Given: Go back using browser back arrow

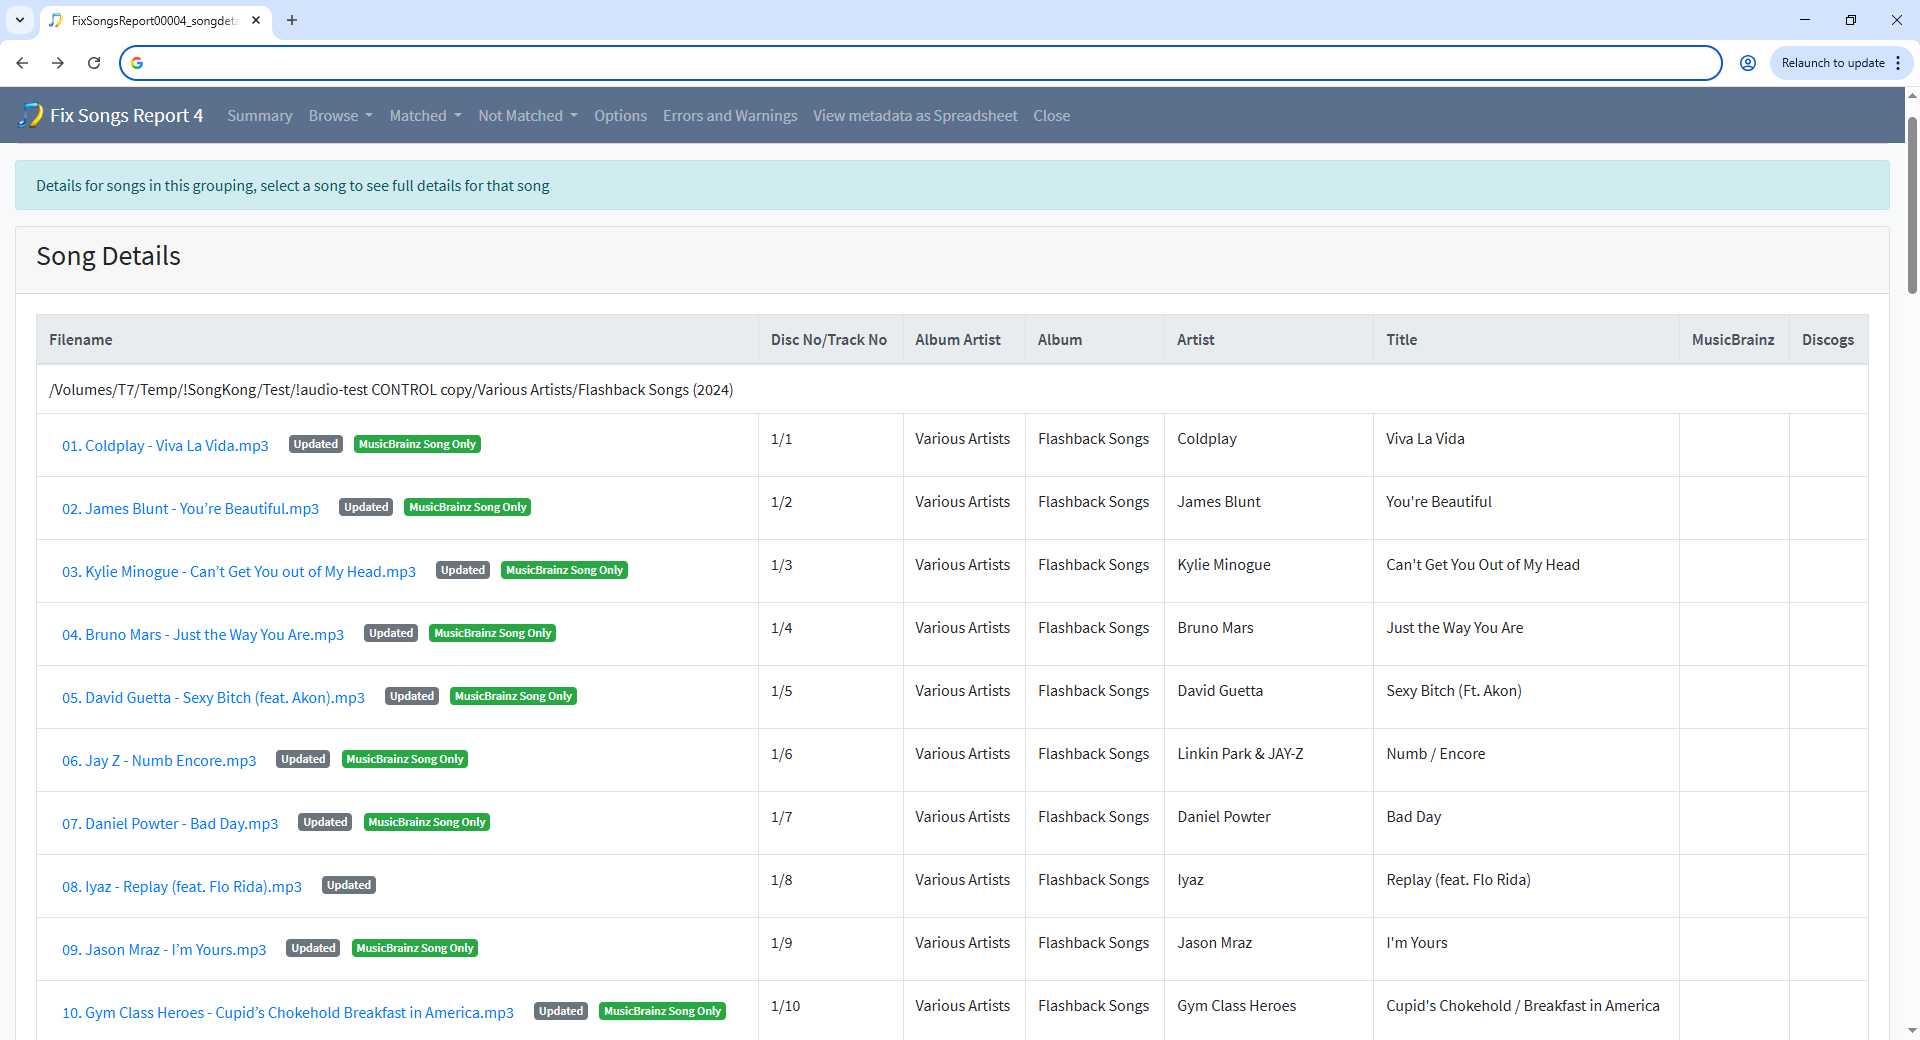Looking at the screenshot, I should [22, 63].
